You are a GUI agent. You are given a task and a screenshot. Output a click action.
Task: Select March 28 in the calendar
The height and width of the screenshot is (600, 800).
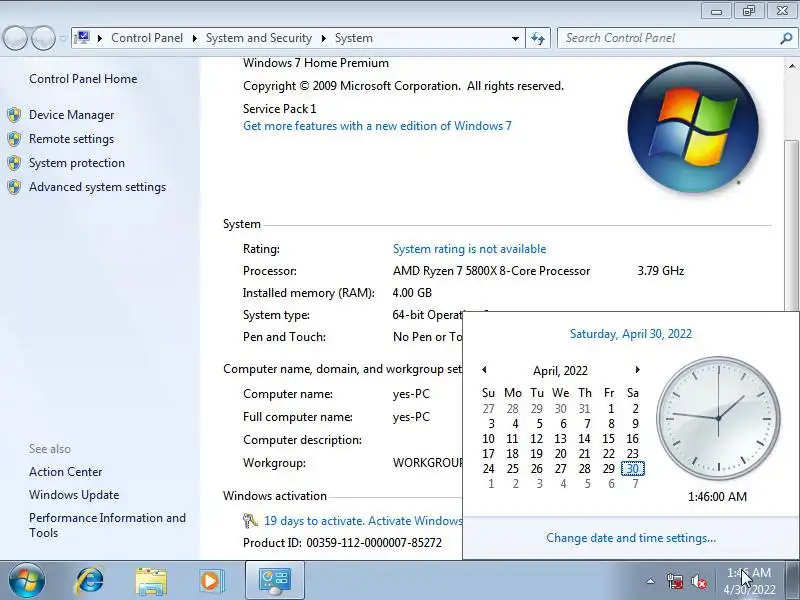(513, 408)
